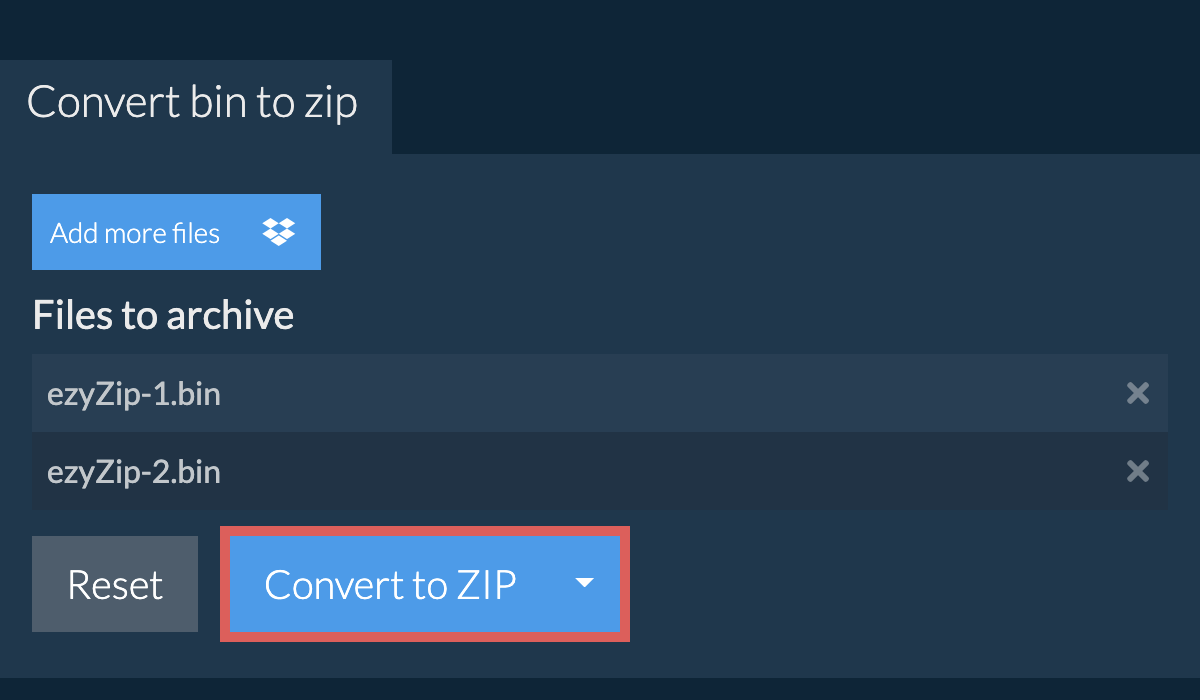Click the Add more files button
Image resolution: width=1200 pixels, height=700 pixels.
tap(176, 232)
